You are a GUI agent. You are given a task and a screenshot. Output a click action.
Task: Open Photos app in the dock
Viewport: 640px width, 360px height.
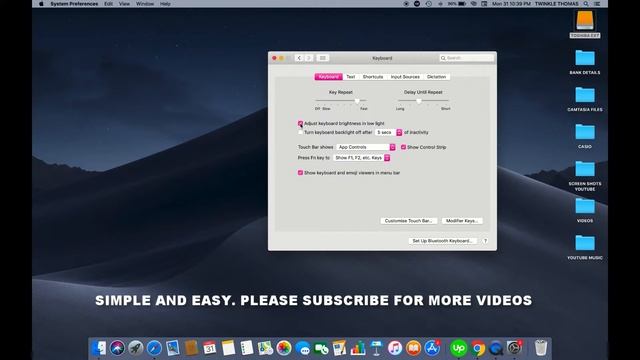click(x=284, y=348)
